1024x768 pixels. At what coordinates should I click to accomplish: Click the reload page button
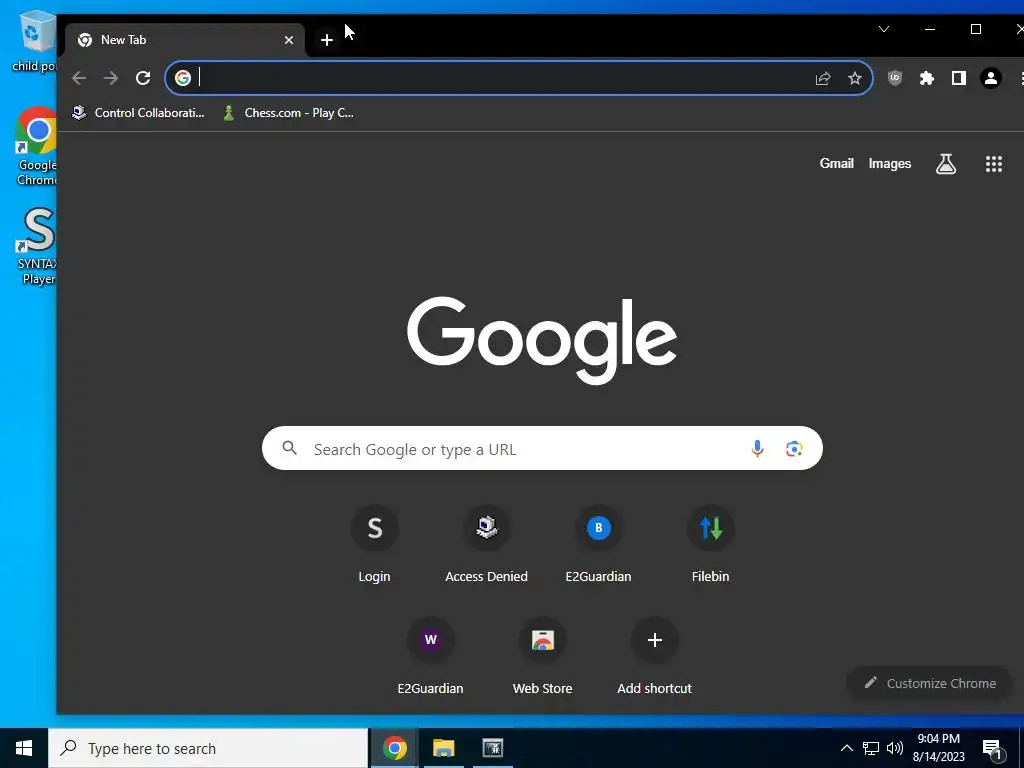[x=143, y=78]
